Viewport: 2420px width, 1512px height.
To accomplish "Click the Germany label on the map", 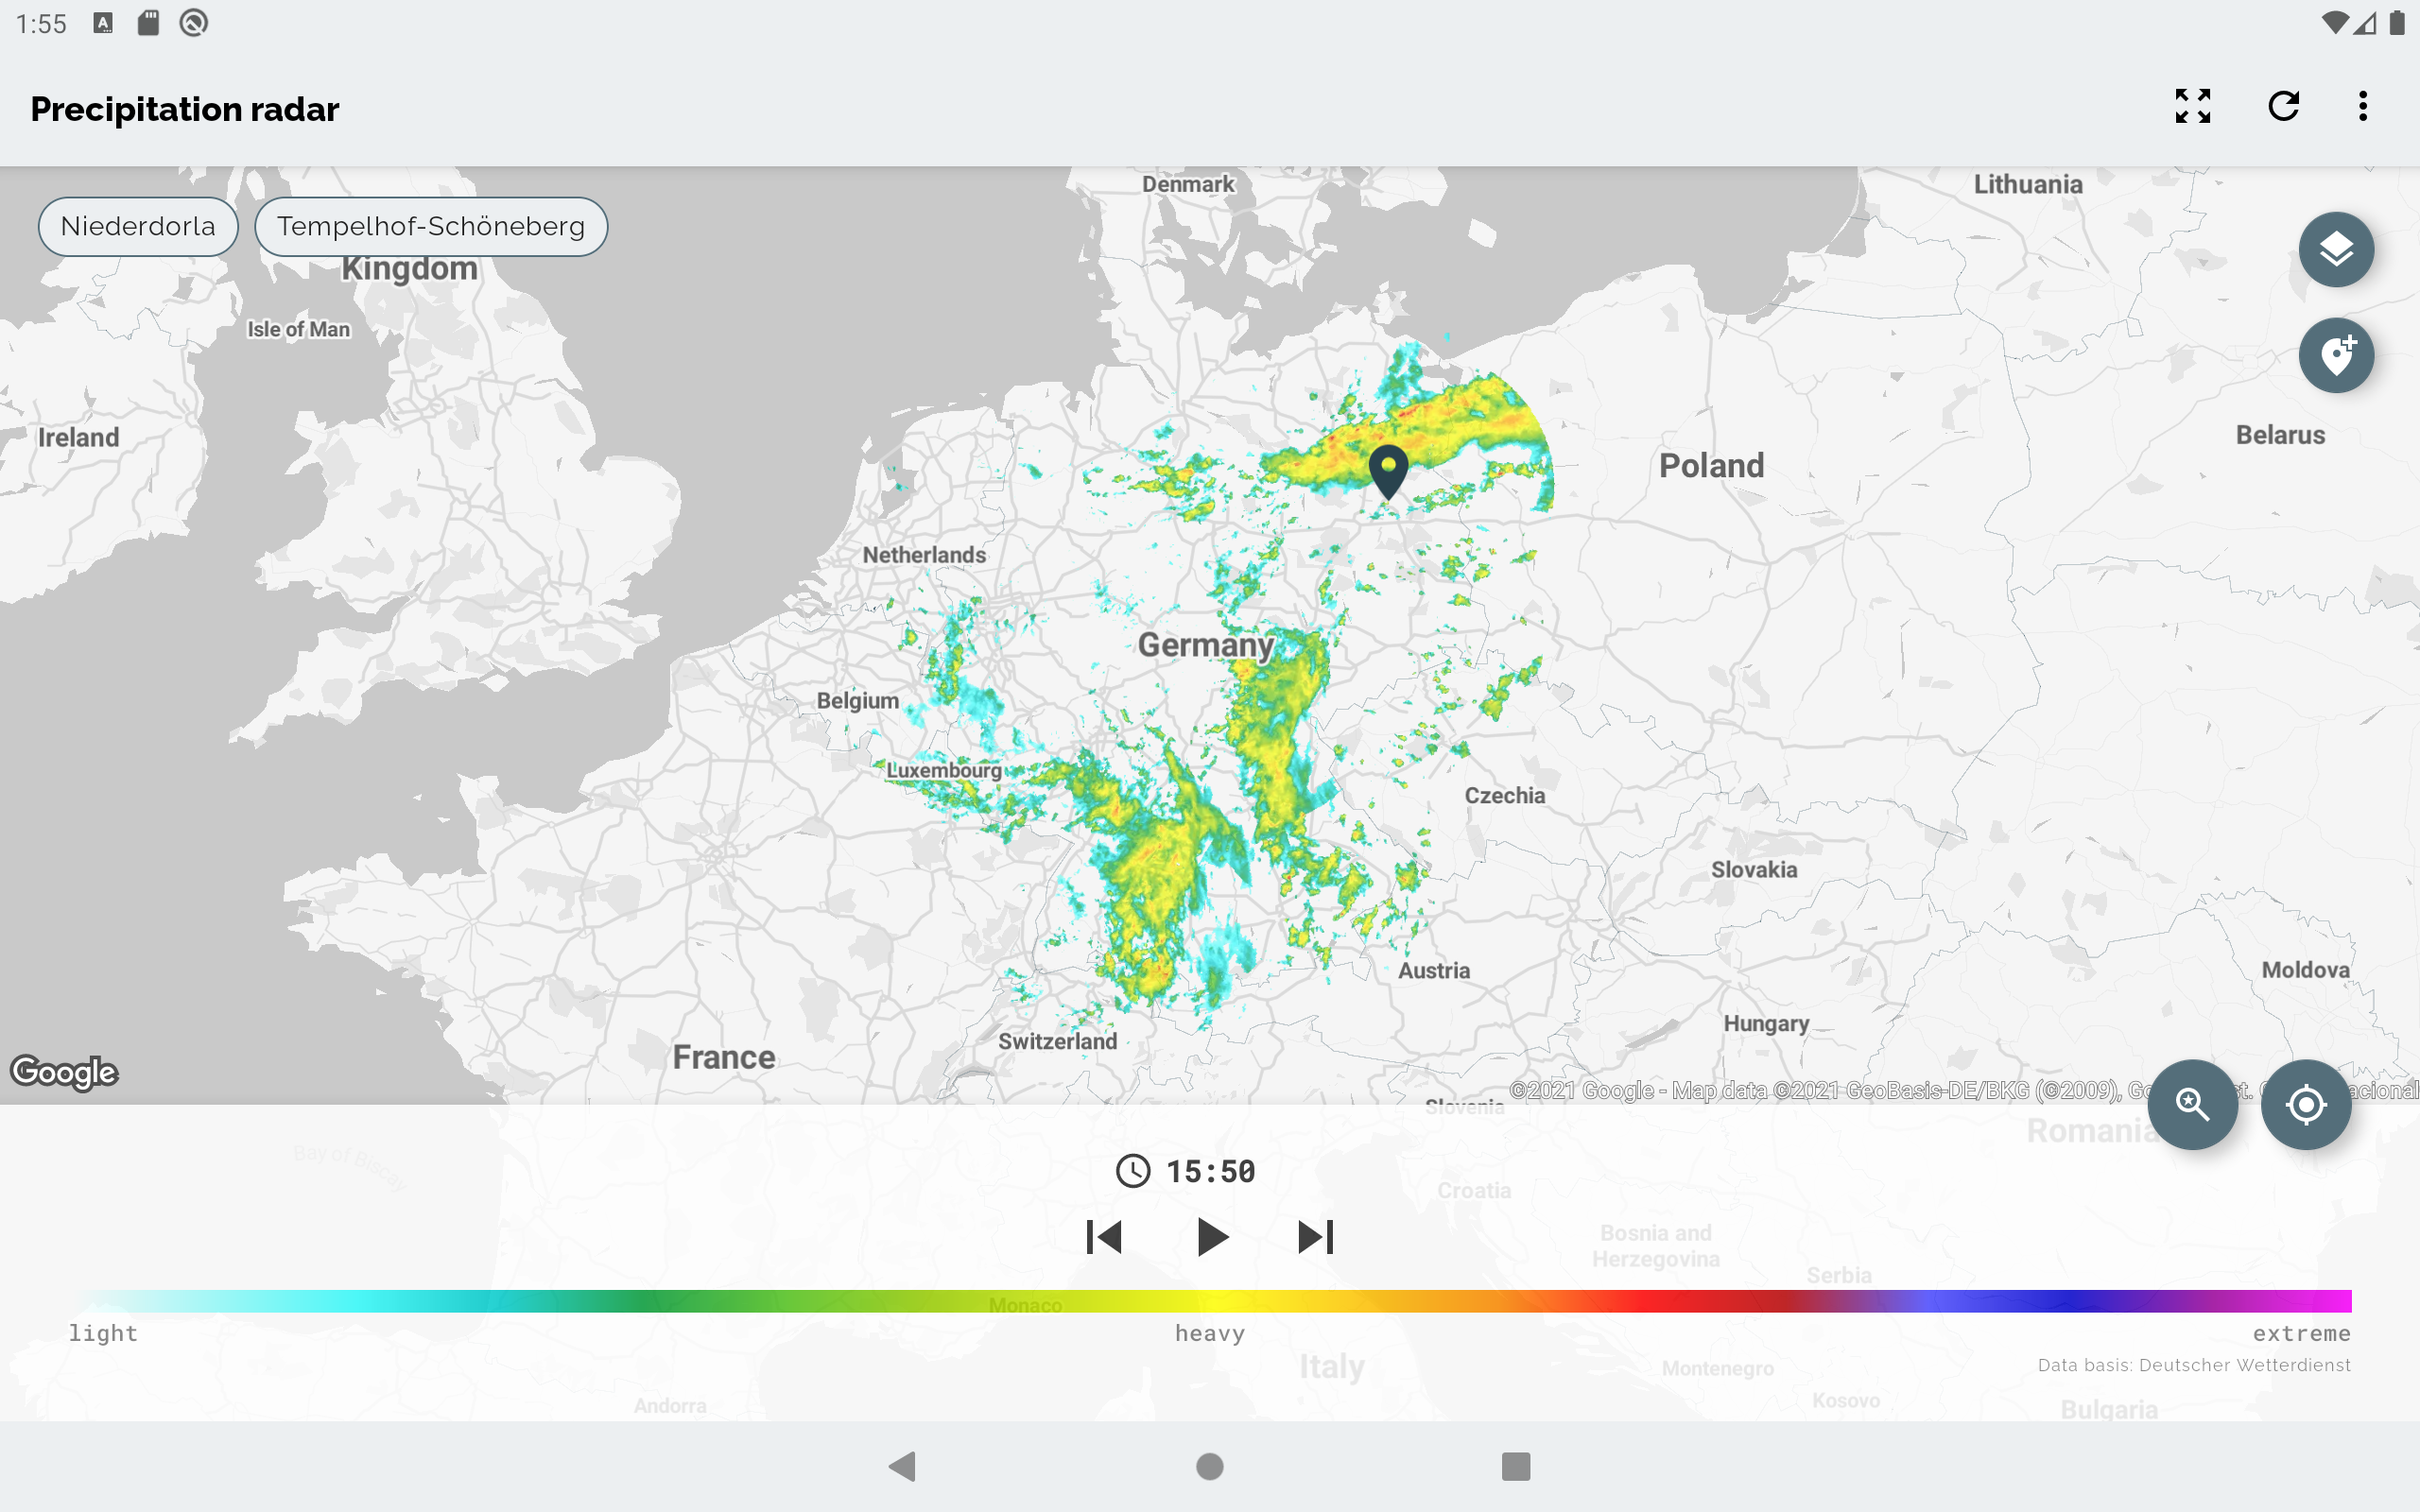I will pos(1206,645).
